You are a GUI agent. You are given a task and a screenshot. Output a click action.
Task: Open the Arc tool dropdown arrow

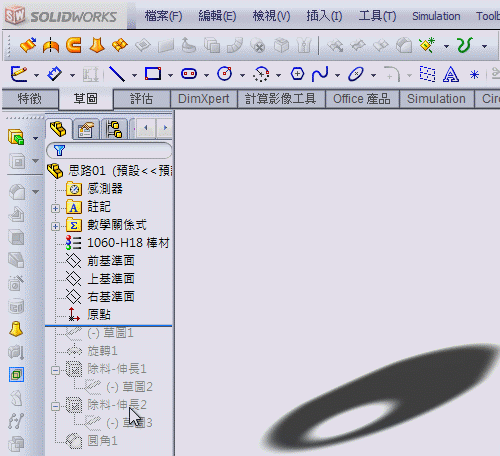[278, 75]
